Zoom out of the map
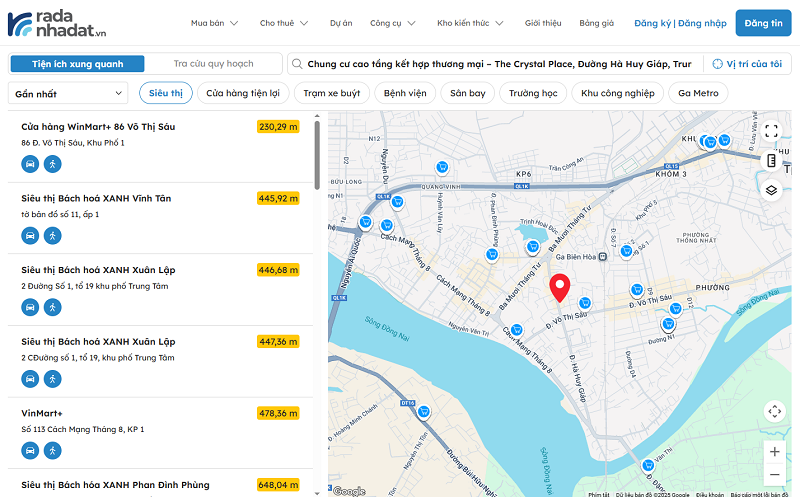800x497 pixels. (774, 475)
